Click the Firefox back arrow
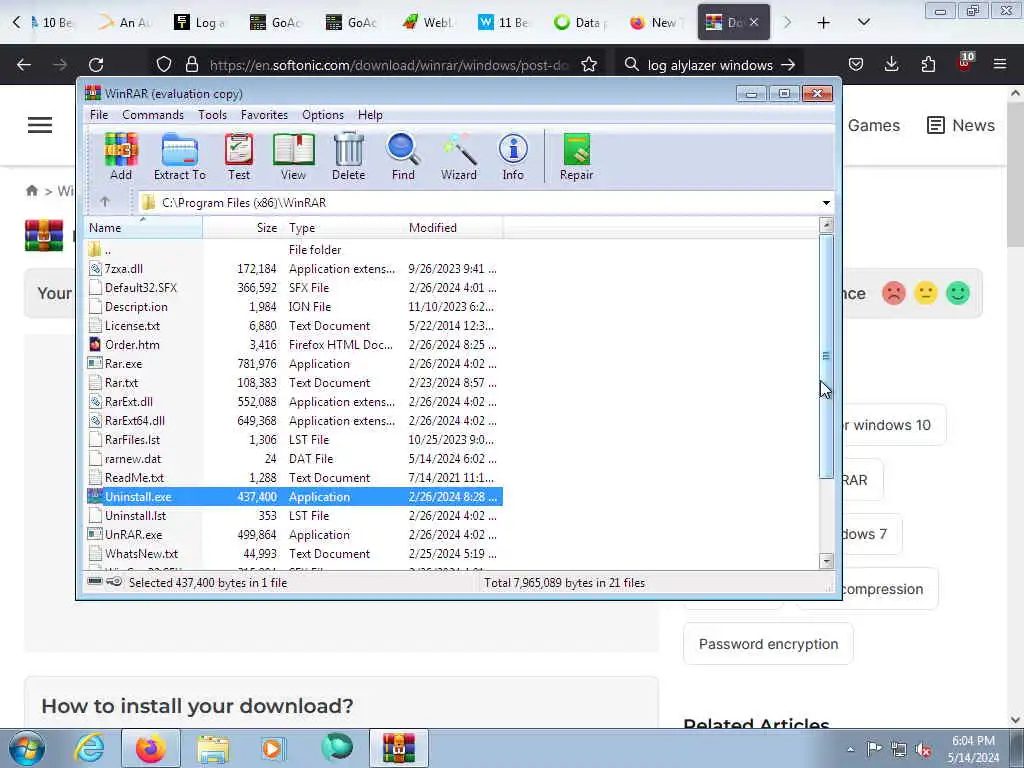 [24, 65]
